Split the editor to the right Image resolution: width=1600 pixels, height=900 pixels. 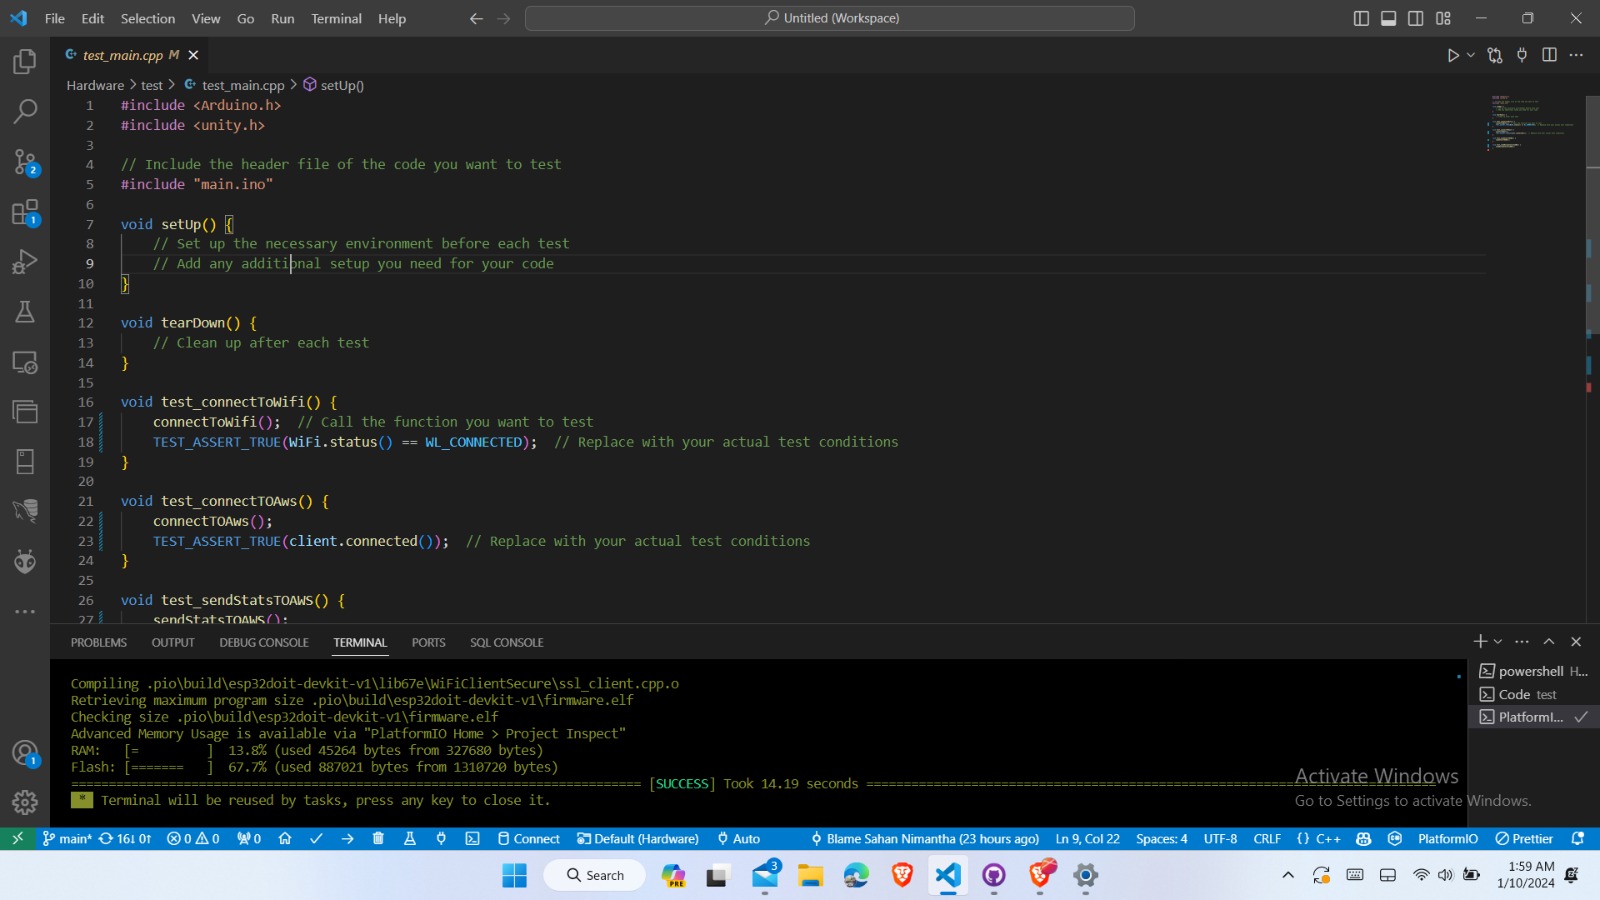pos(1550,55)
